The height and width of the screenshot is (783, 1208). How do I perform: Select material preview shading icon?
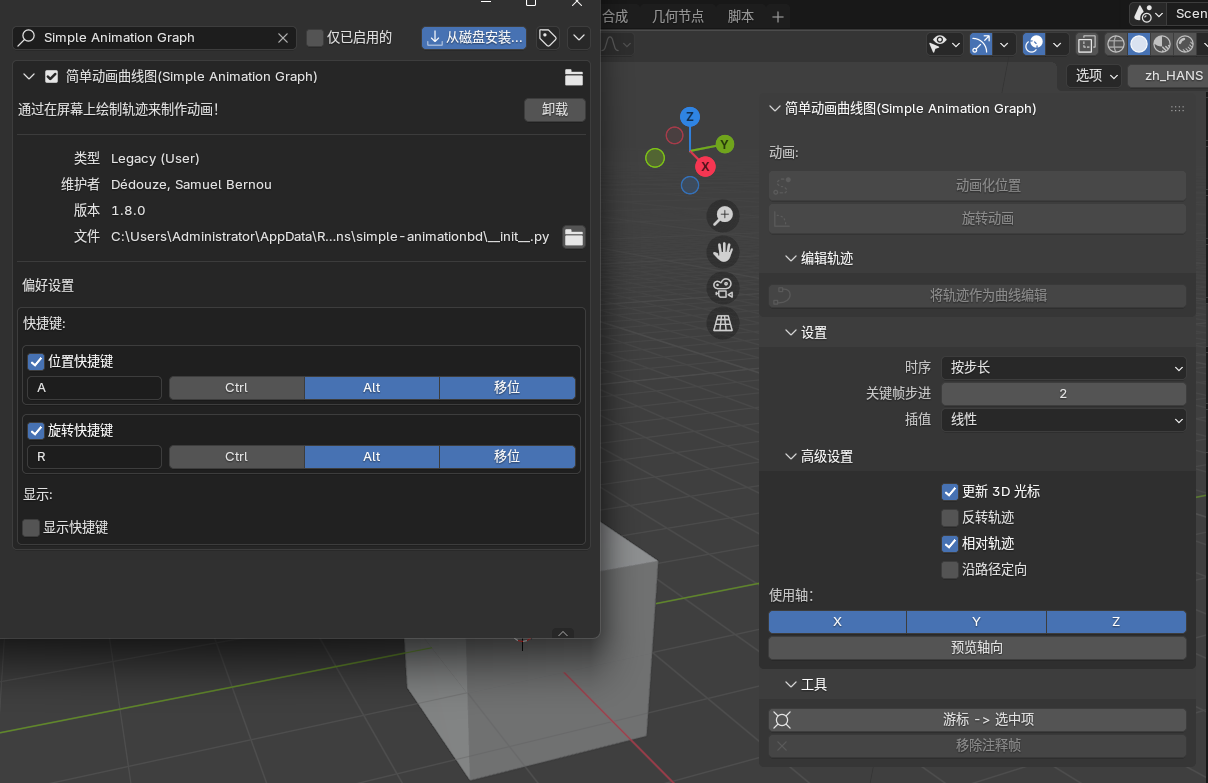point(1162,44)
